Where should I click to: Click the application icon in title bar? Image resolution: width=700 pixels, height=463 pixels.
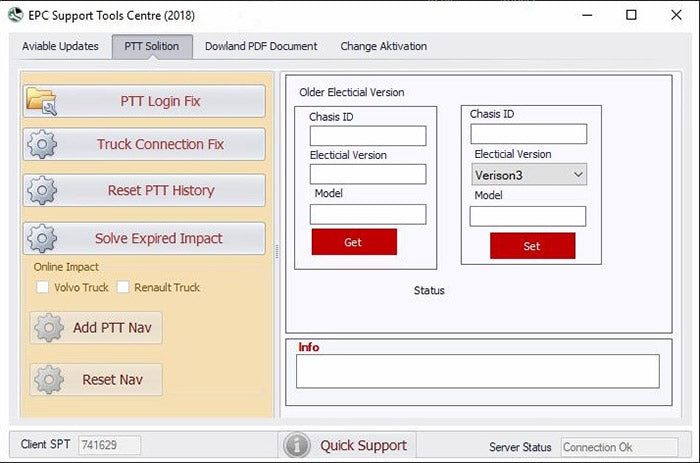(x=13, y=15)
